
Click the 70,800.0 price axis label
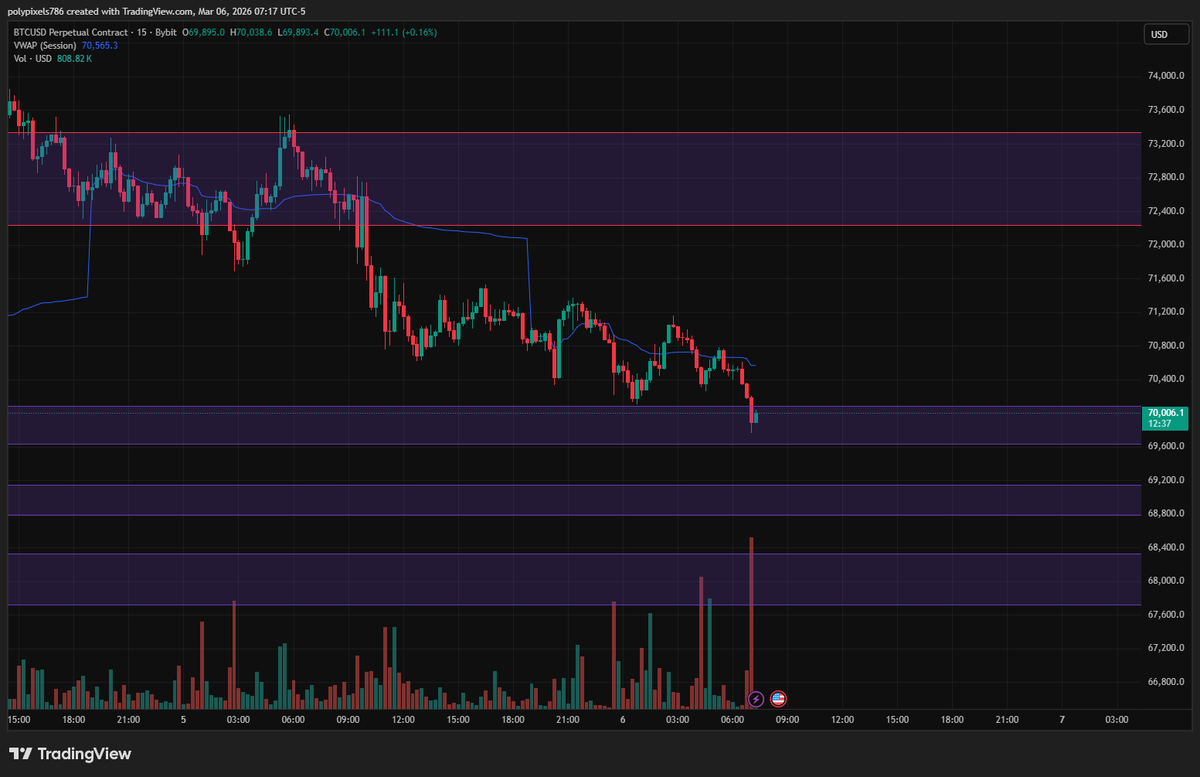pyautogui.click(x=1167, y=345)
